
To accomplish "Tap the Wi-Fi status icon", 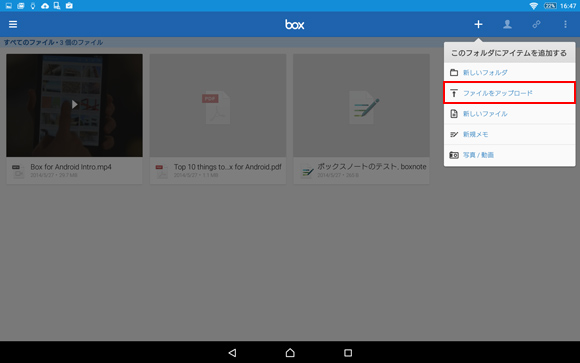I will (x=533, y=6).
